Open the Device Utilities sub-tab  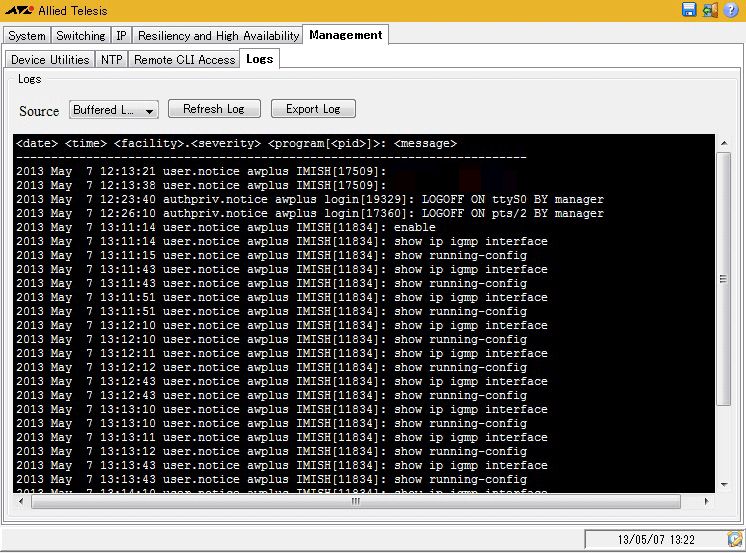50,59
